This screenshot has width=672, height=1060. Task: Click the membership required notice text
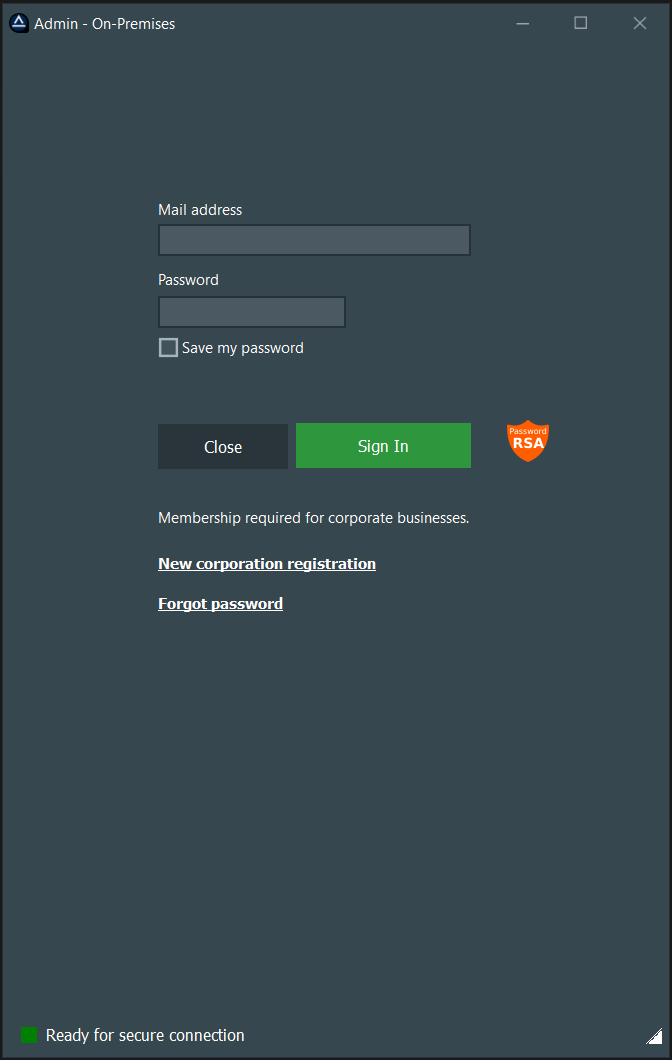tap(313, 517)
